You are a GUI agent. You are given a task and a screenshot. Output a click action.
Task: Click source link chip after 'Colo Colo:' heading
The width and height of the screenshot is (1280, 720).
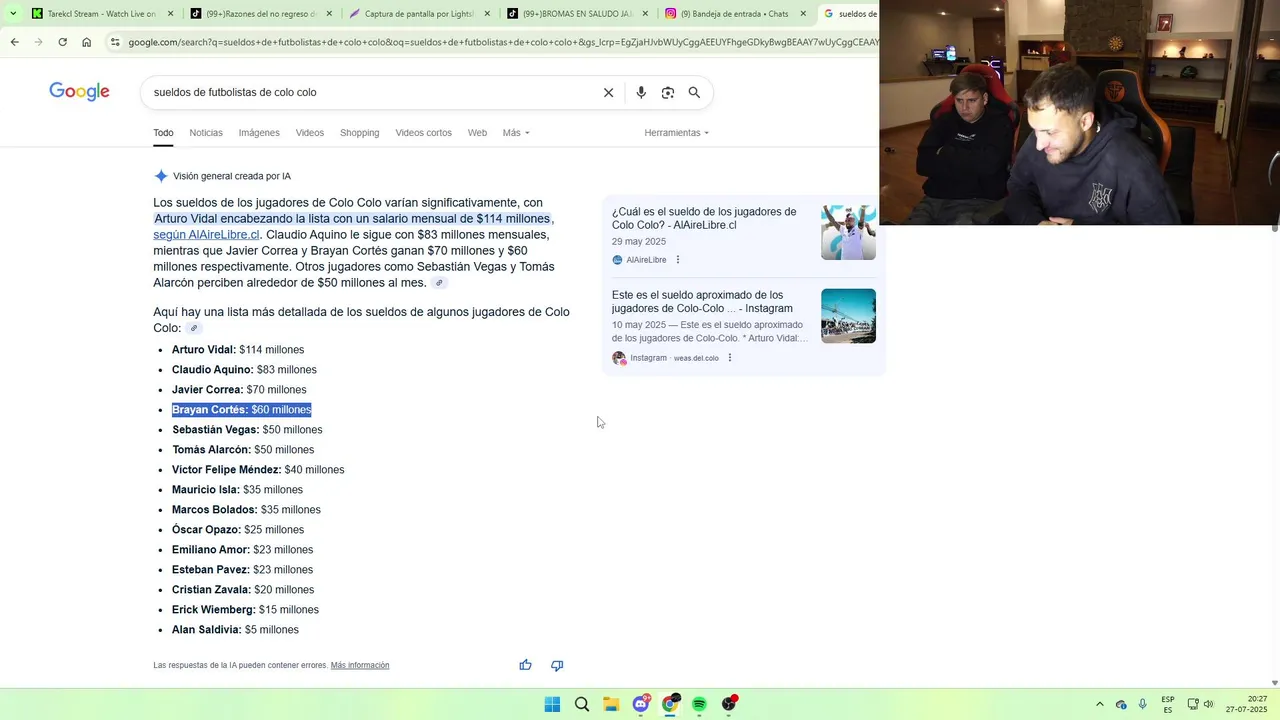194,328
